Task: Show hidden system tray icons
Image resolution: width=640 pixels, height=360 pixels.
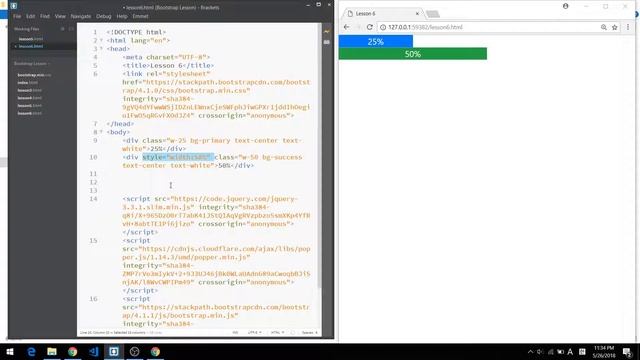Action: tap(530, 352)
